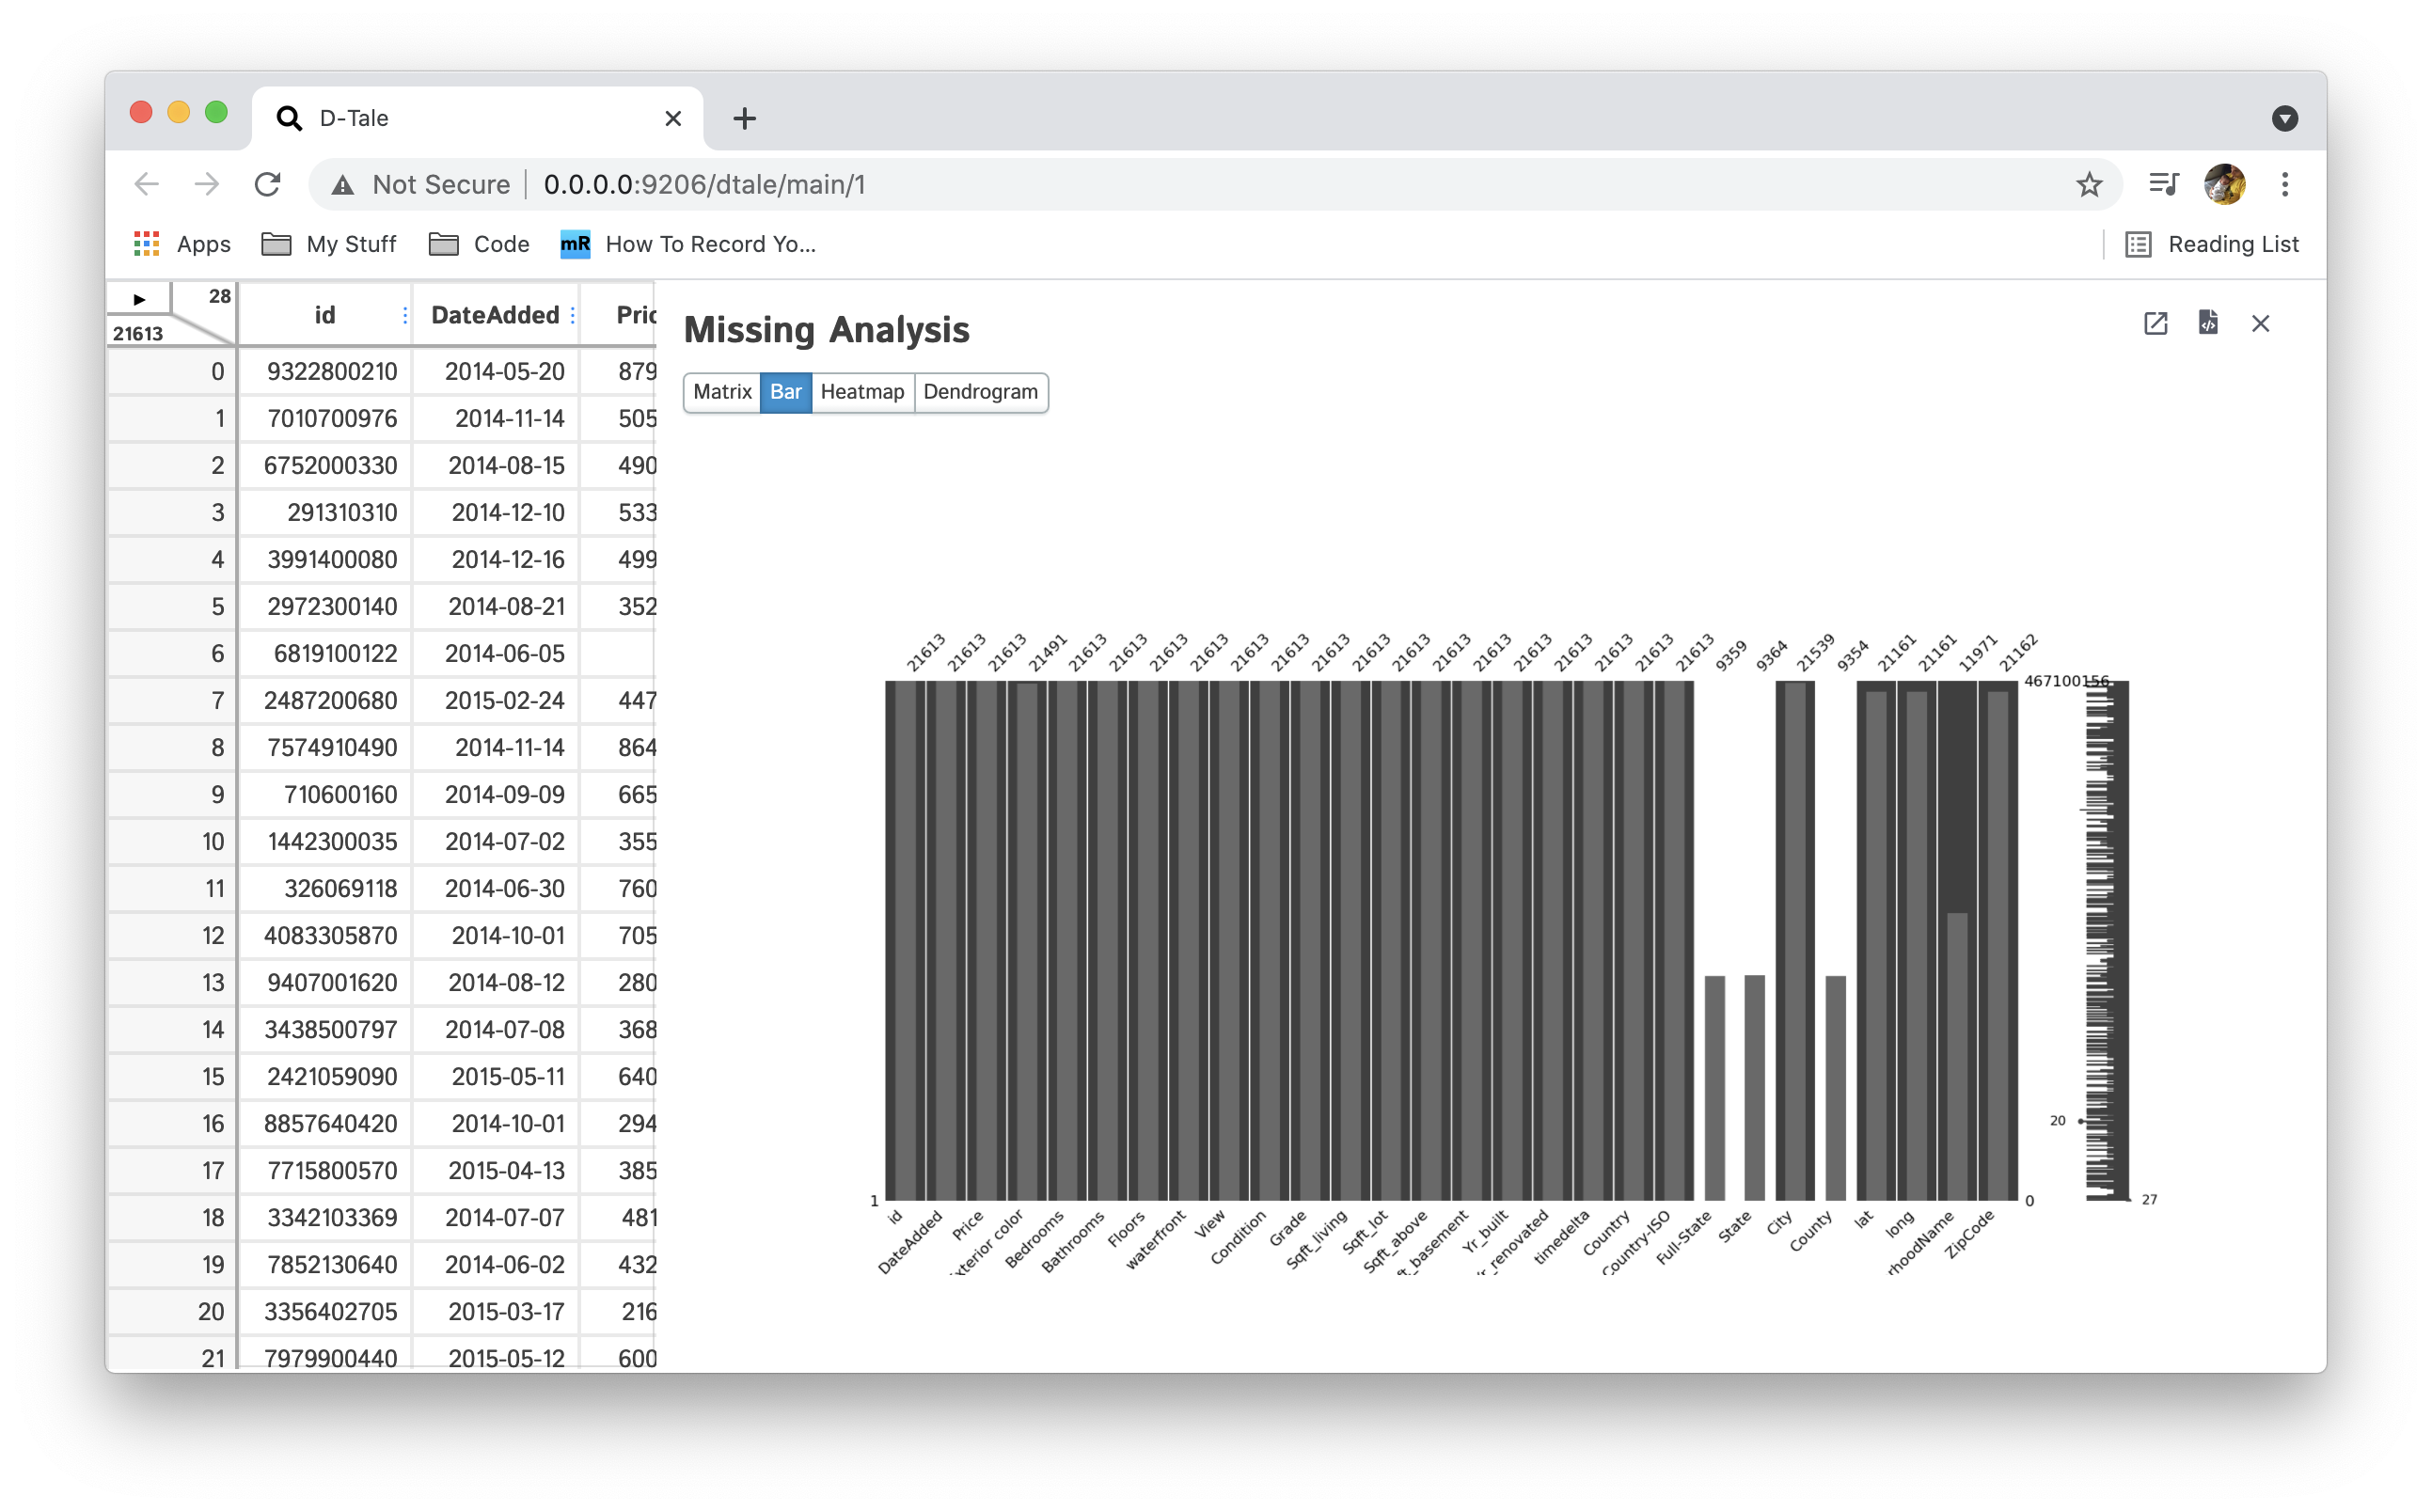
Task: Open the D-Tale main menu arrow
Action: pyautogui.click(x=139, y=299)
